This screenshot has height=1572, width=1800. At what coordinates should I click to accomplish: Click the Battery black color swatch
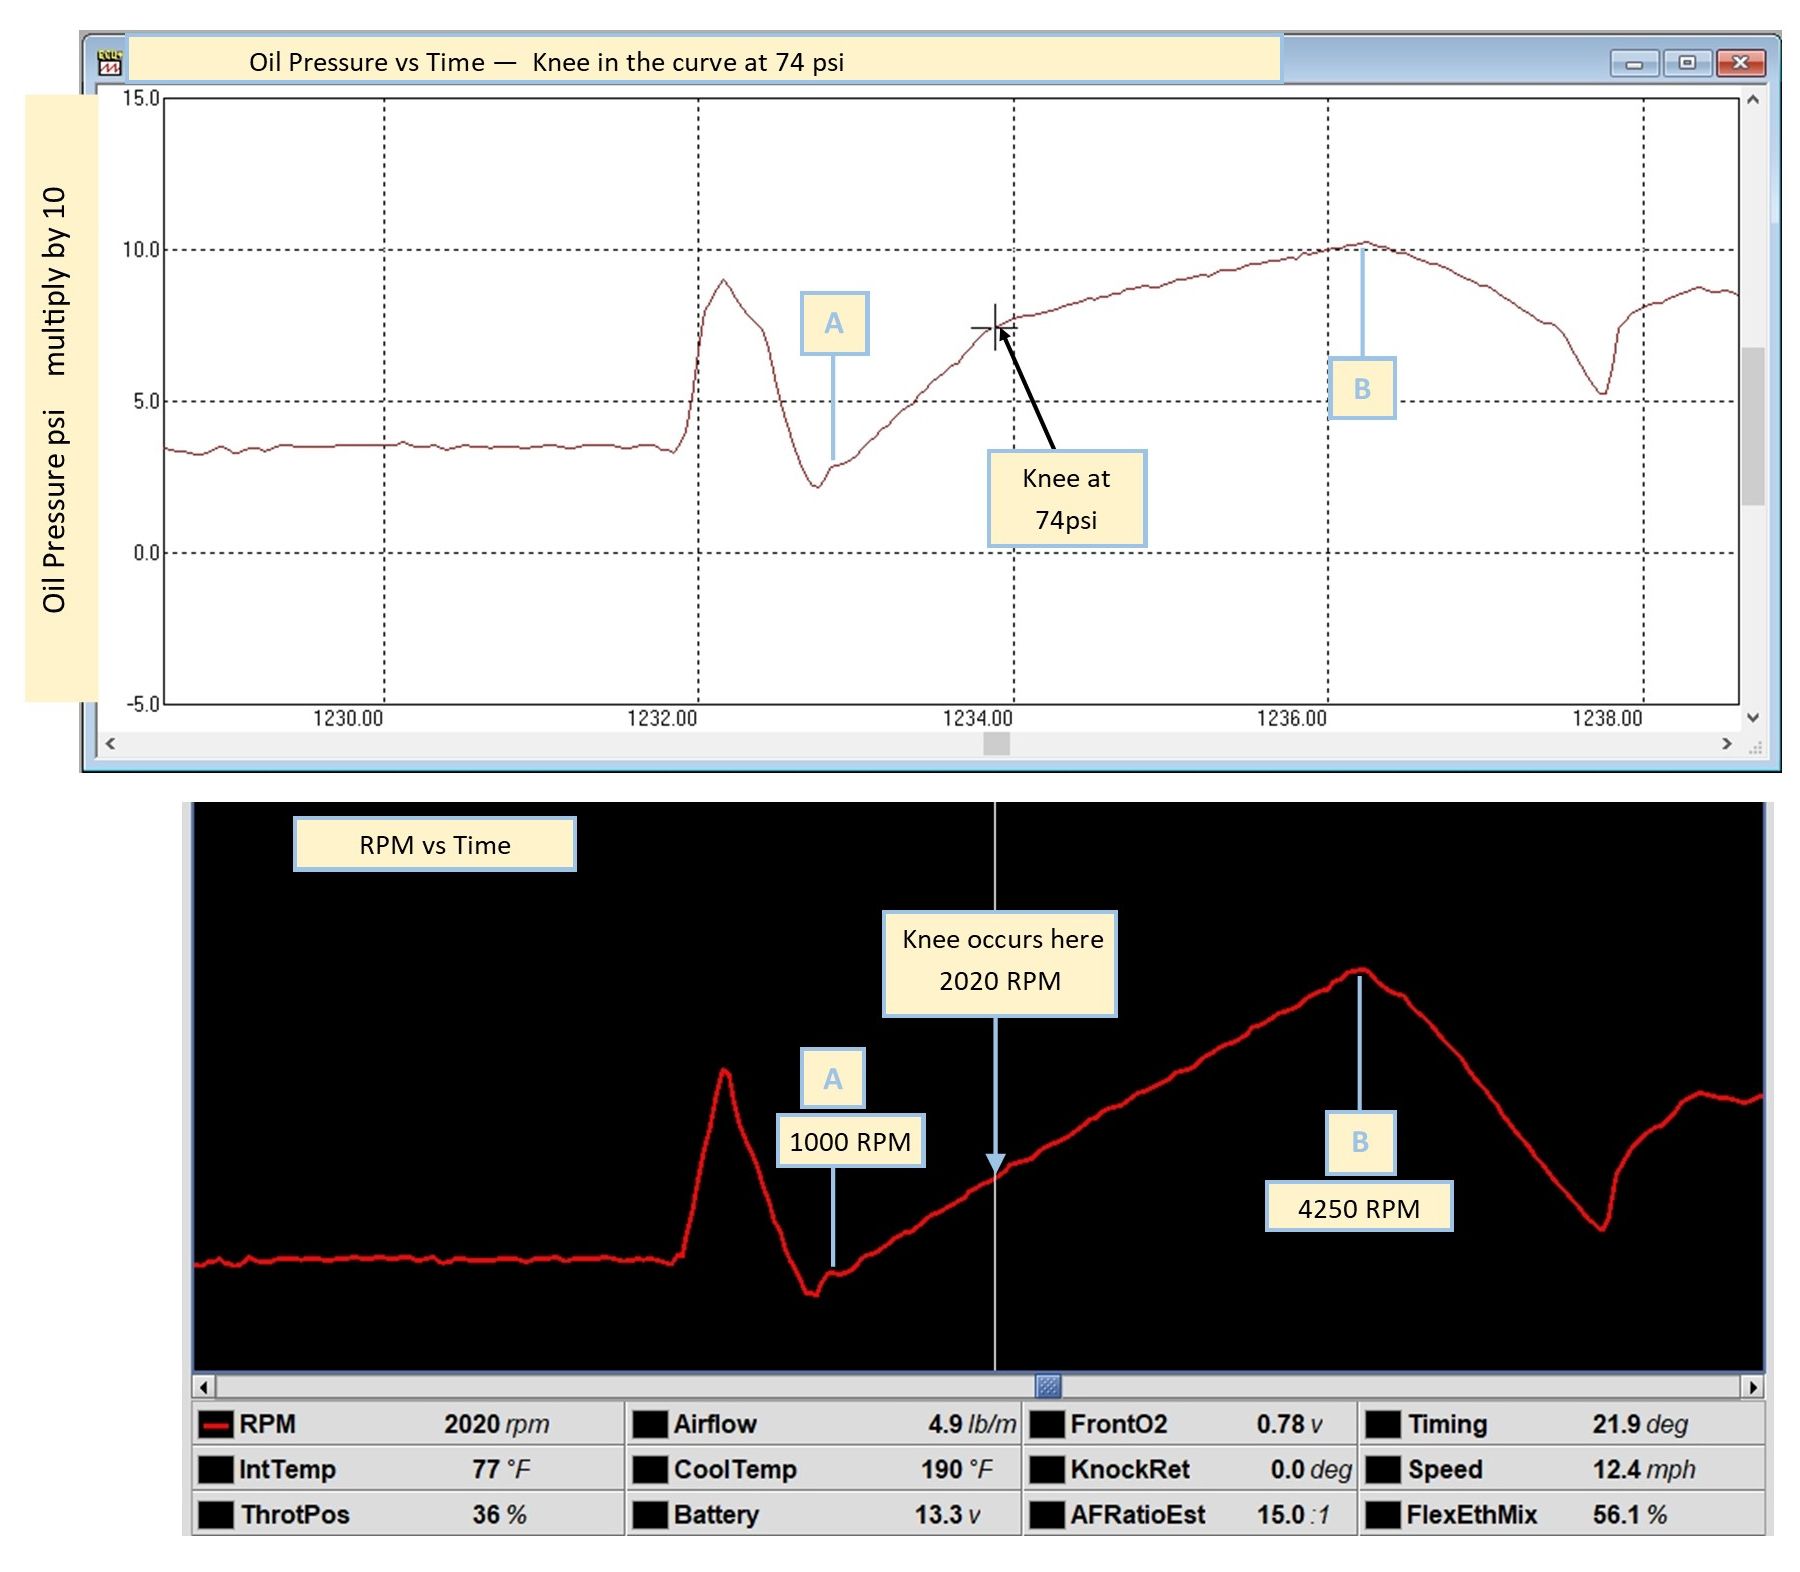coord(650,1514)
